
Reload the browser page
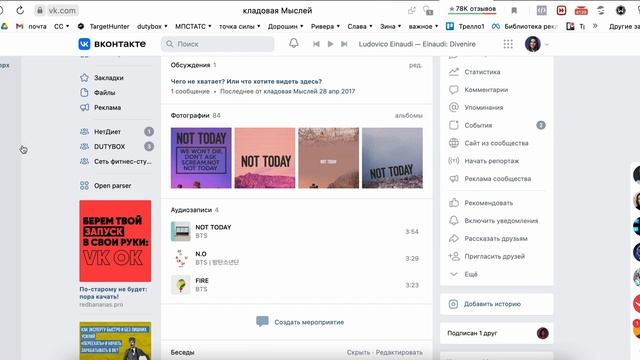20,10
